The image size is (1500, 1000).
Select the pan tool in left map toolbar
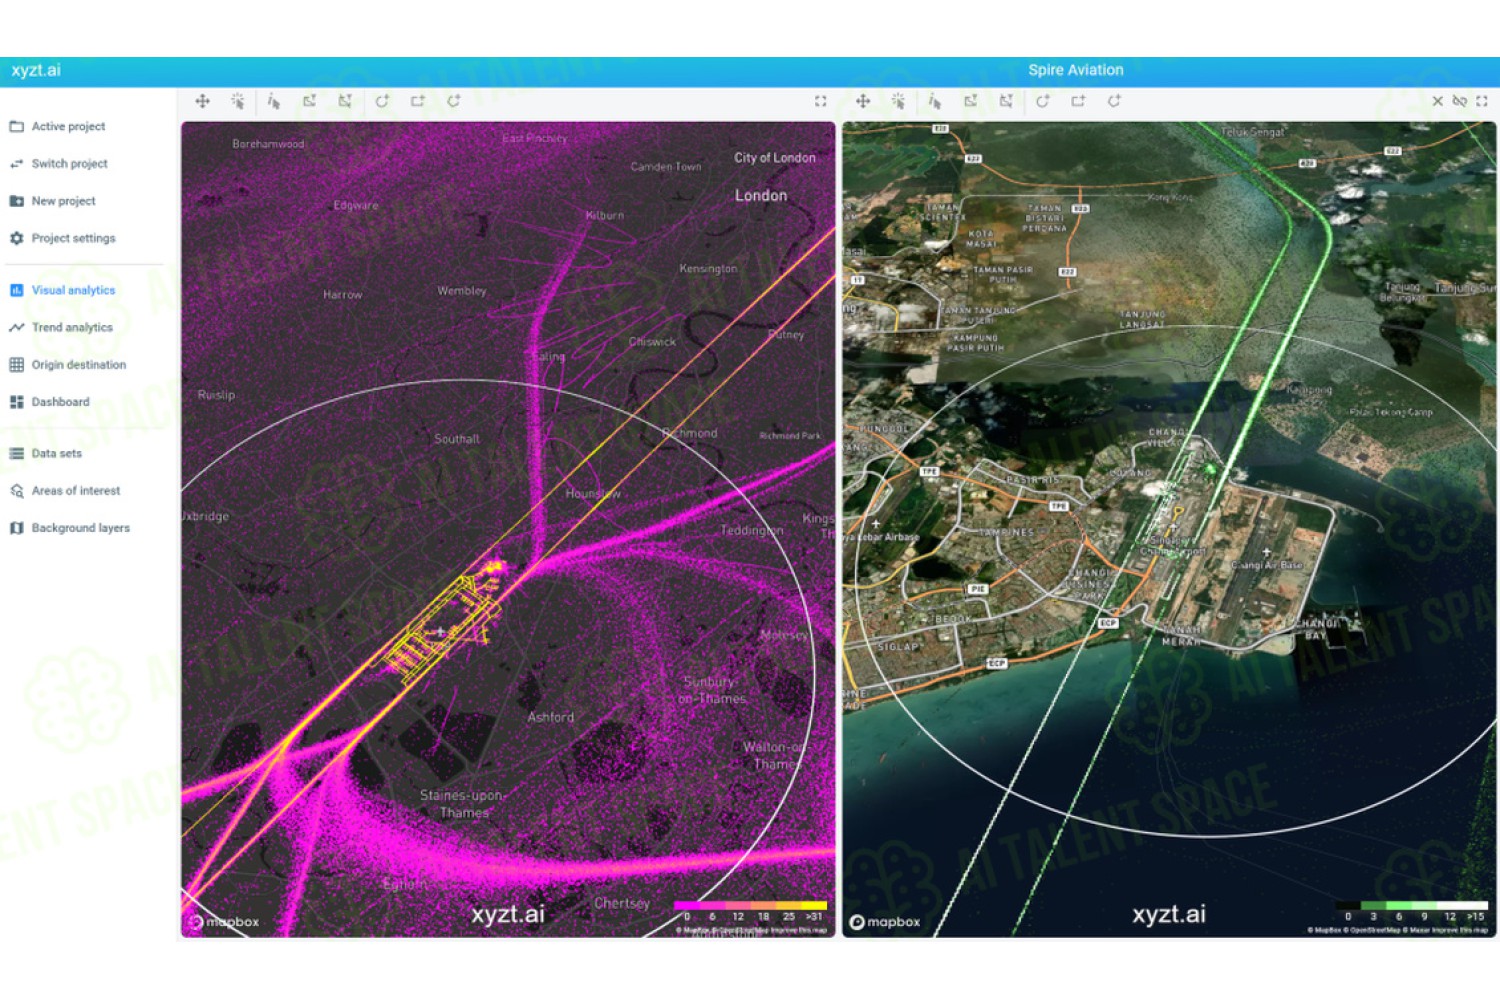pos(202,101)
